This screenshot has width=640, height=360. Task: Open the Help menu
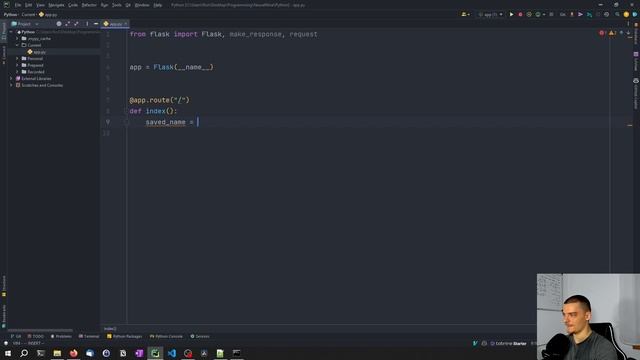point(158,5)
